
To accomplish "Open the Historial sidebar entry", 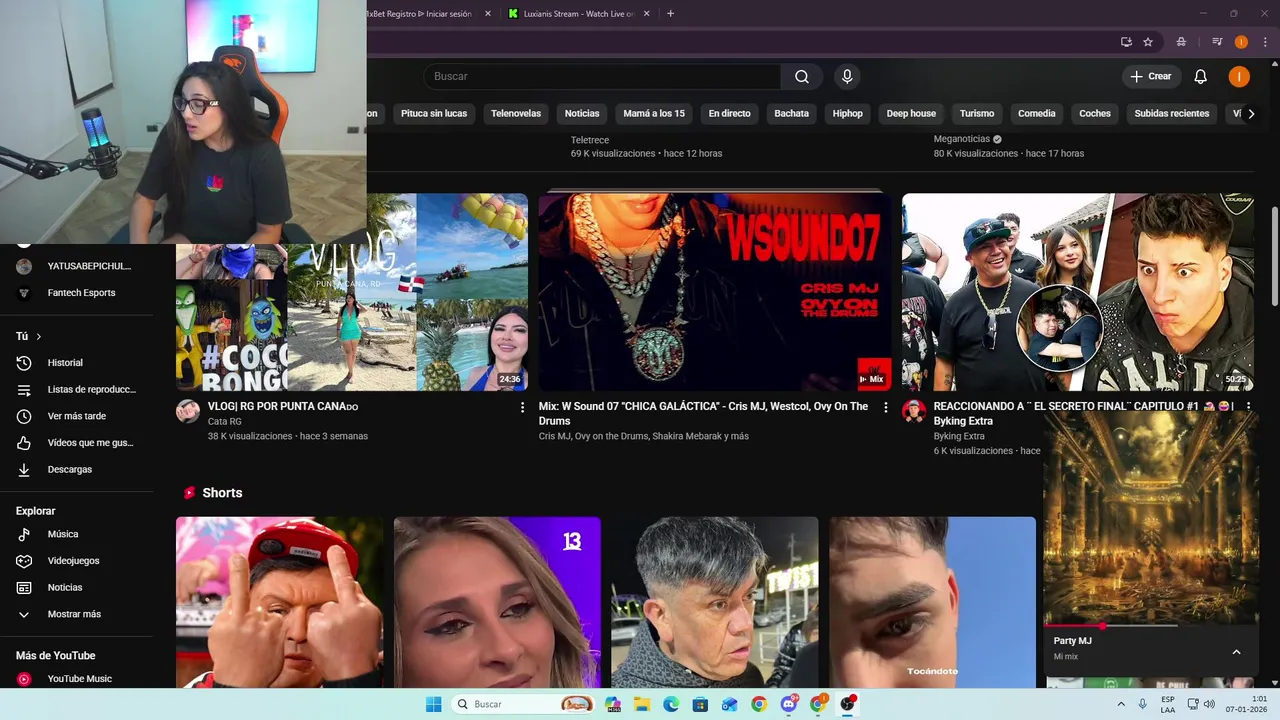I will (77, 363).
